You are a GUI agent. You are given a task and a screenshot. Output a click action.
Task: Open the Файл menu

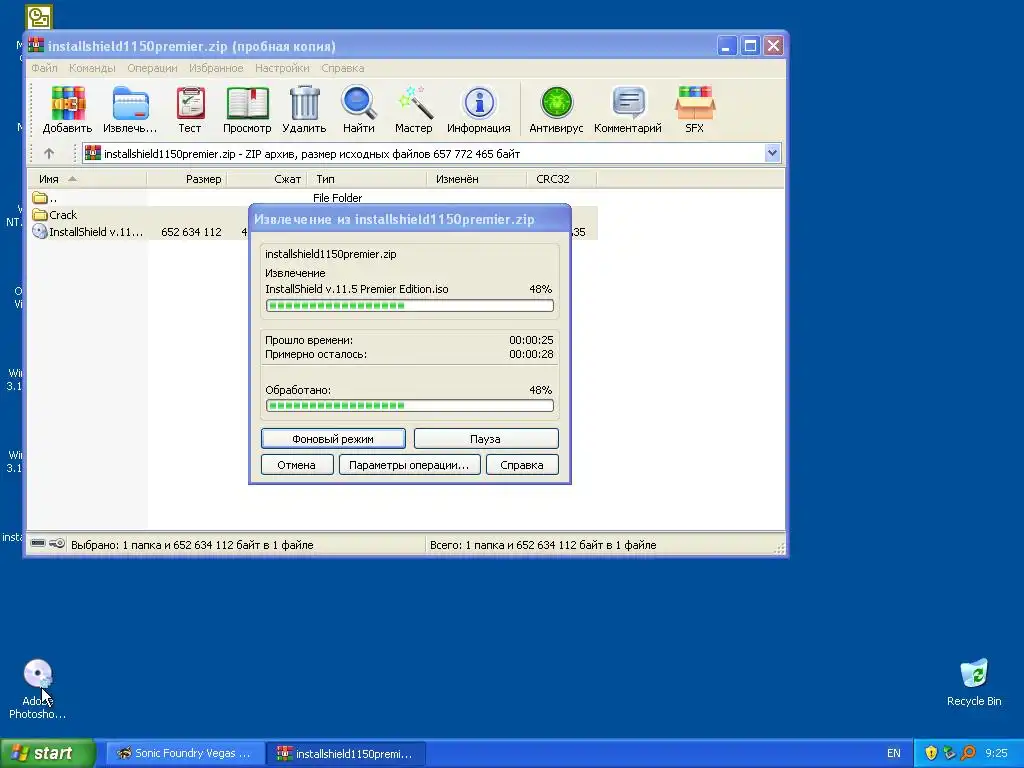44,68
